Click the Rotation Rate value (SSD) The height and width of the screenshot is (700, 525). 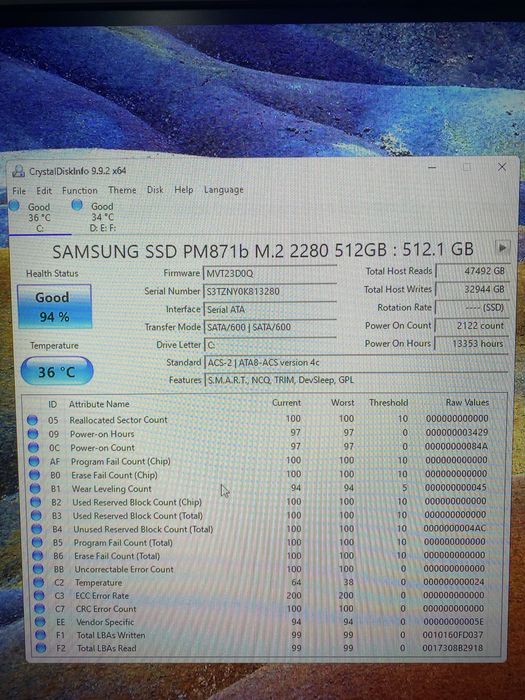point(472,308)
